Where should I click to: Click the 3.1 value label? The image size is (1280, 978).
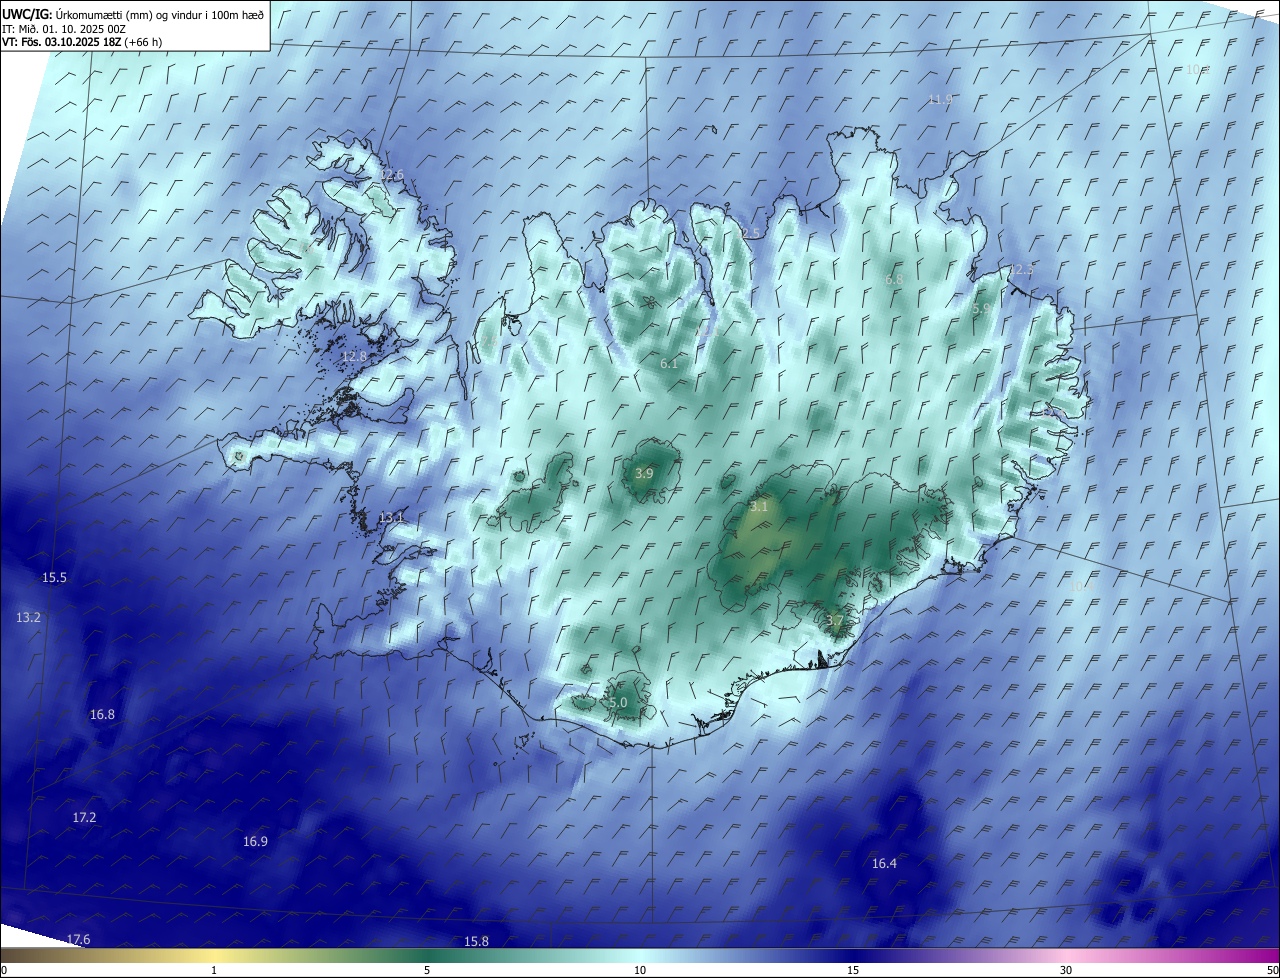(759, 507)
